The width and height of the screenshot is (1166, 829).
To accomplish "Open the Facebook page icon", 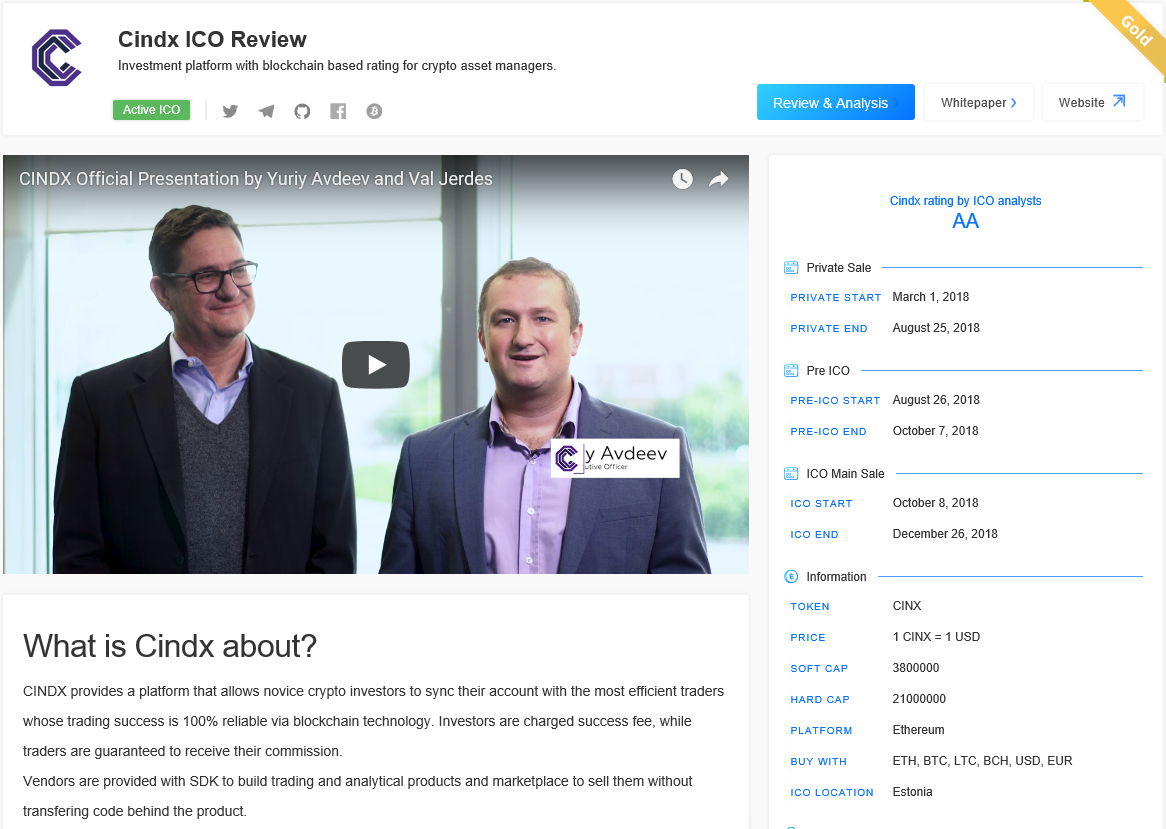I will (338, 111).
